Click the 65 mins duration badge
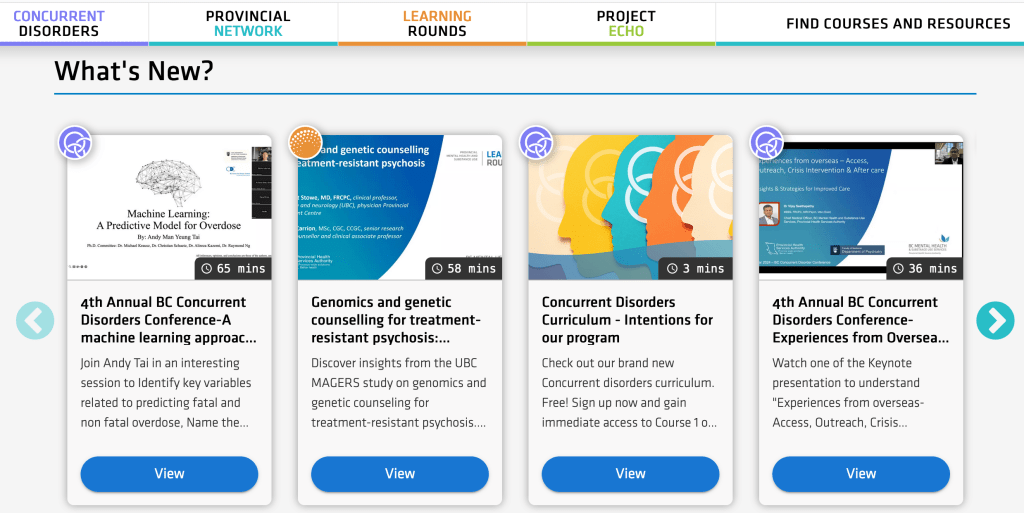 coord(233,268)
